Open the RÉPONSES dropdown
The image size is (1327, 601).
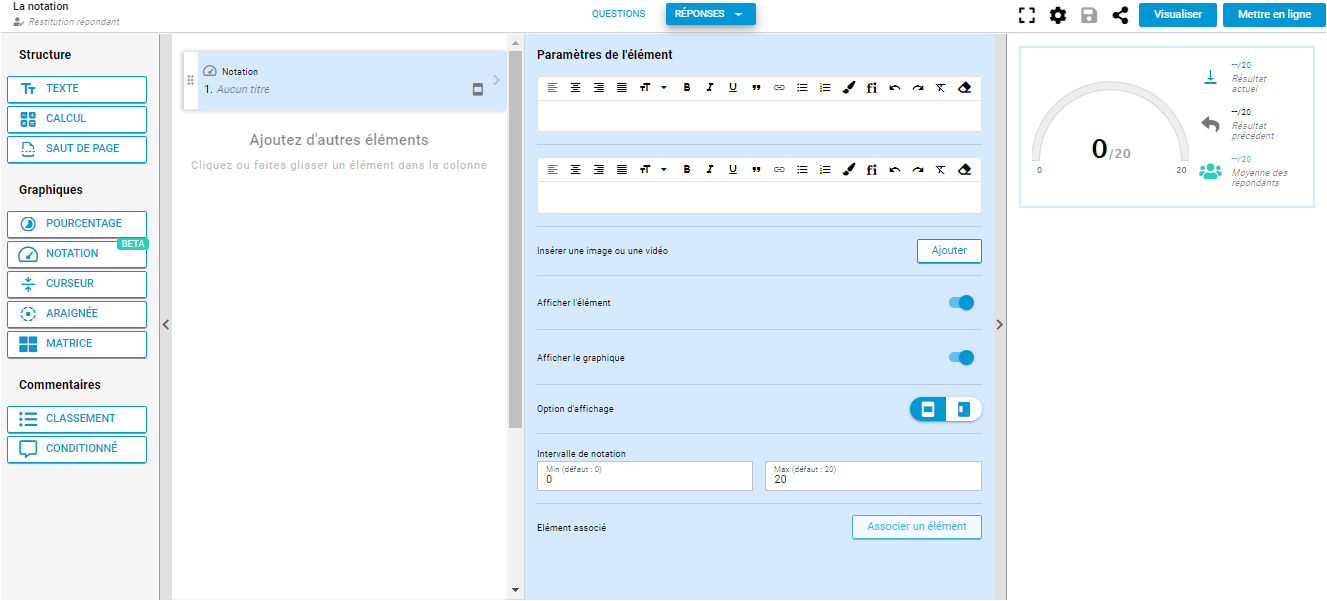(x=711, y=14)
